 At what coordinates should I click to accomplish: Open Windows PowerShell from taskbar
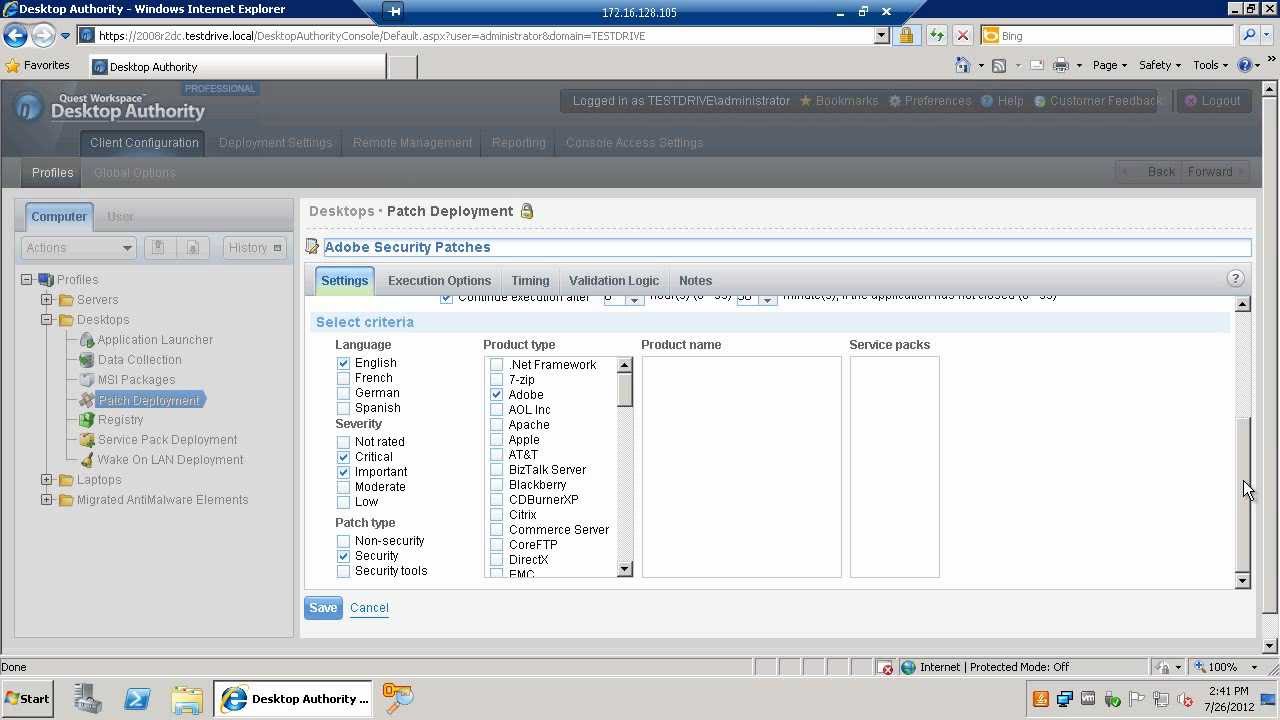(137, 698)
